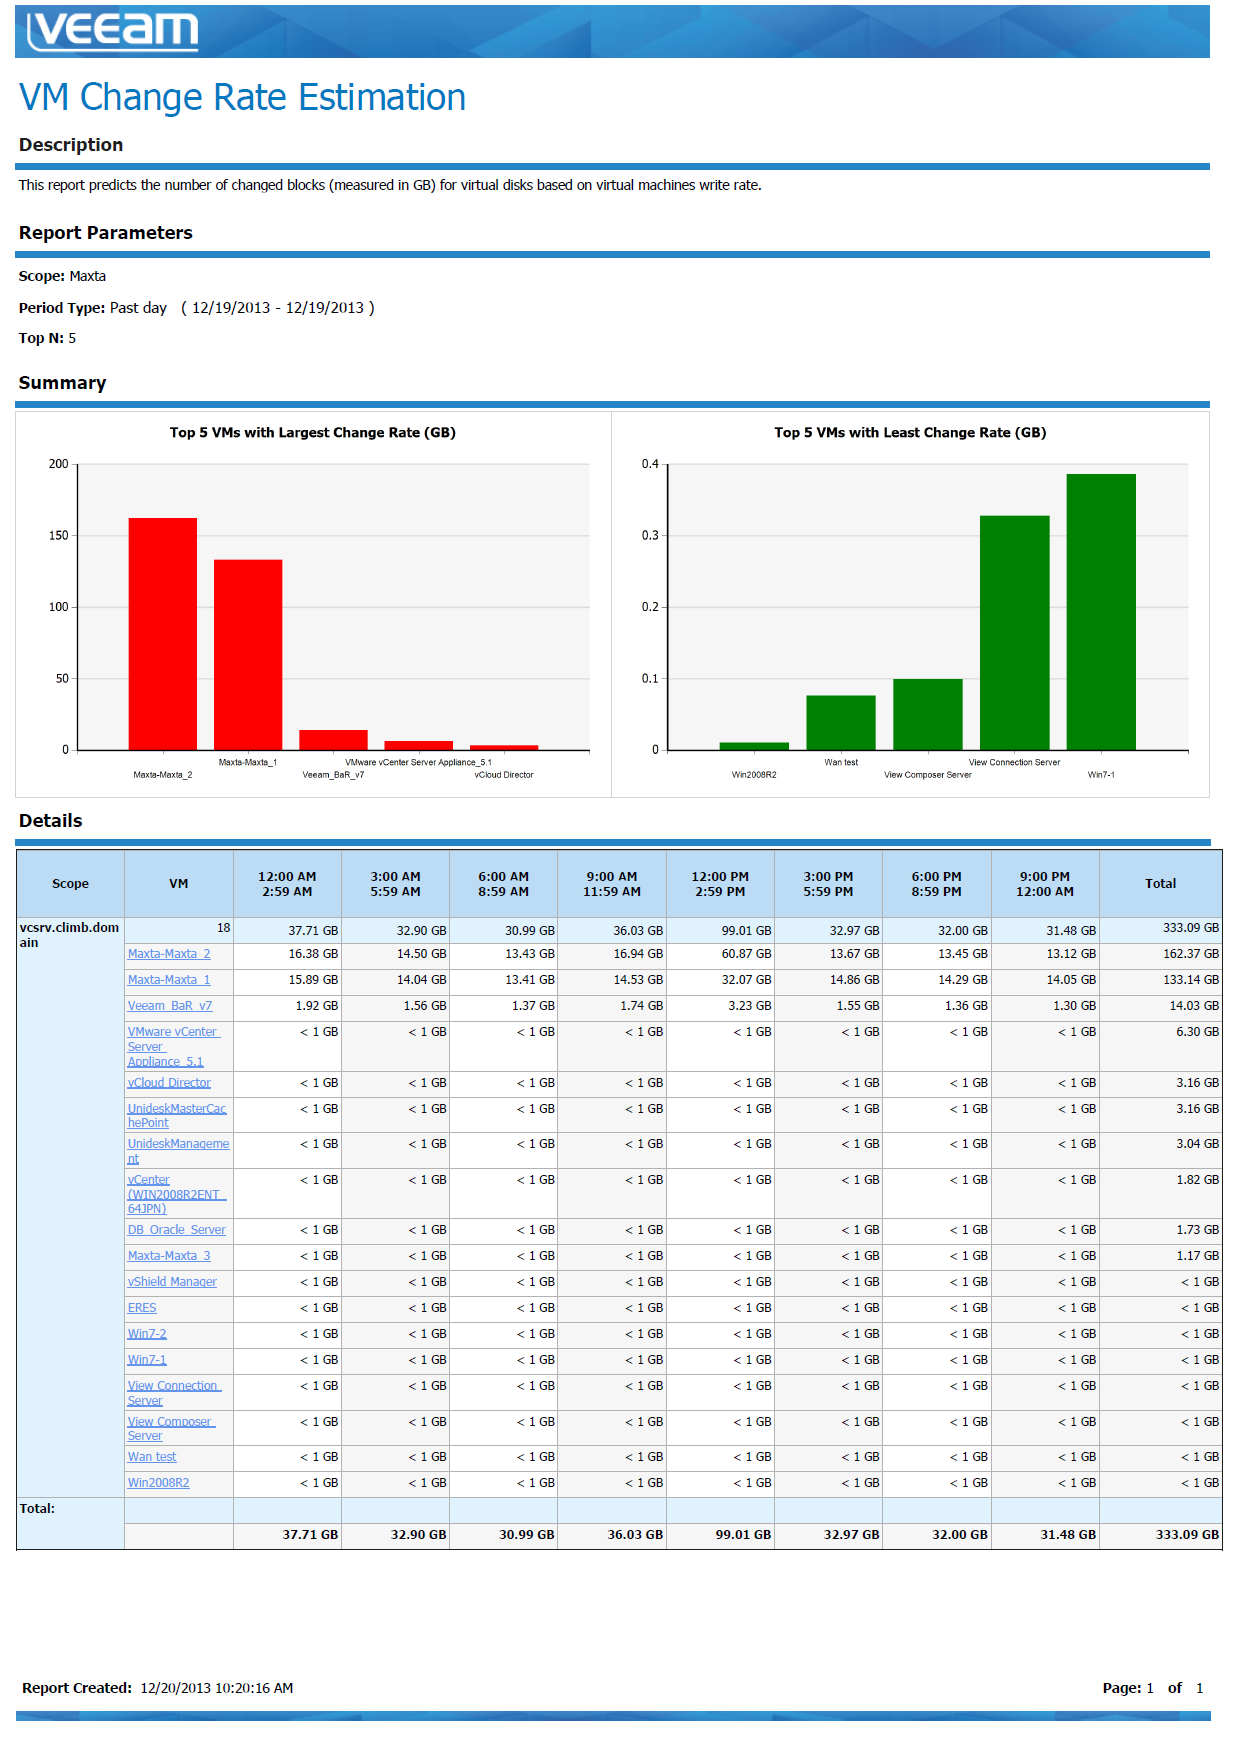Screen dimensions: 1241x1737
Task: Click the 1.17 GB total value
Action: point(1198,1256)
